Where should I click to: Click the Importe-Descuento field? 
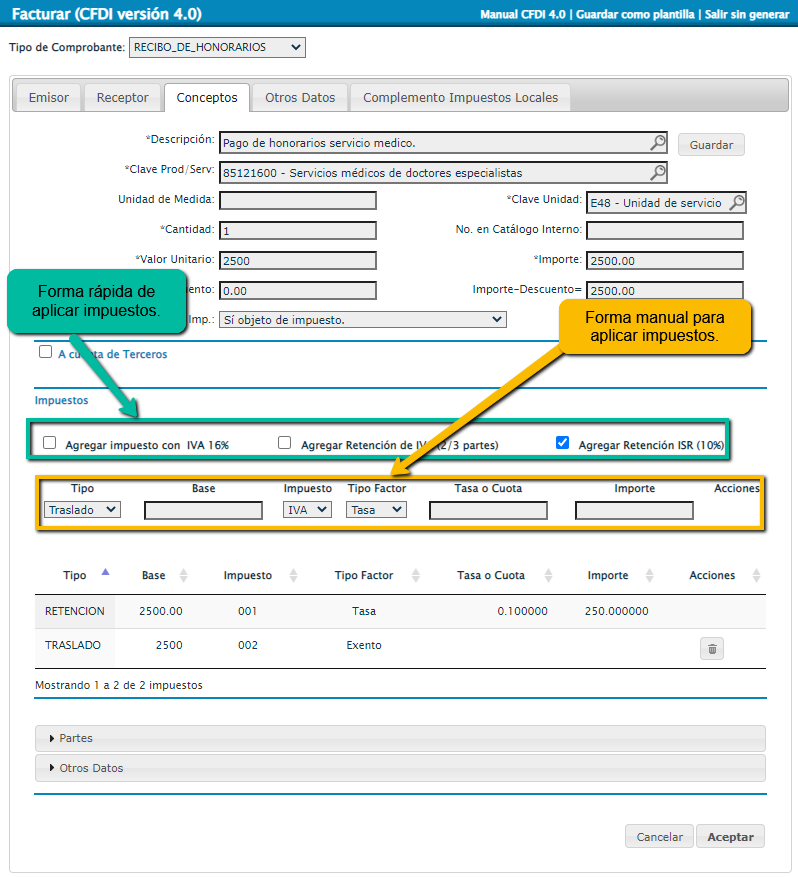[665, 290]
